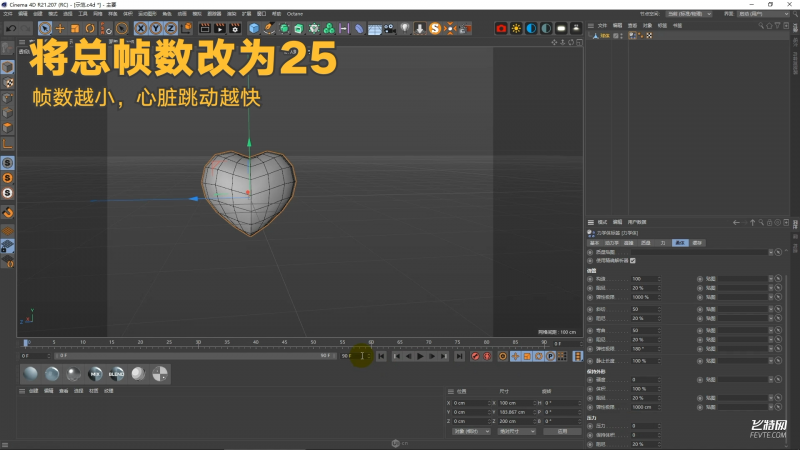Open the 节点空间 dropdown at top right
The height and width of the screenshot is (450, 800).
pos(688,14)
